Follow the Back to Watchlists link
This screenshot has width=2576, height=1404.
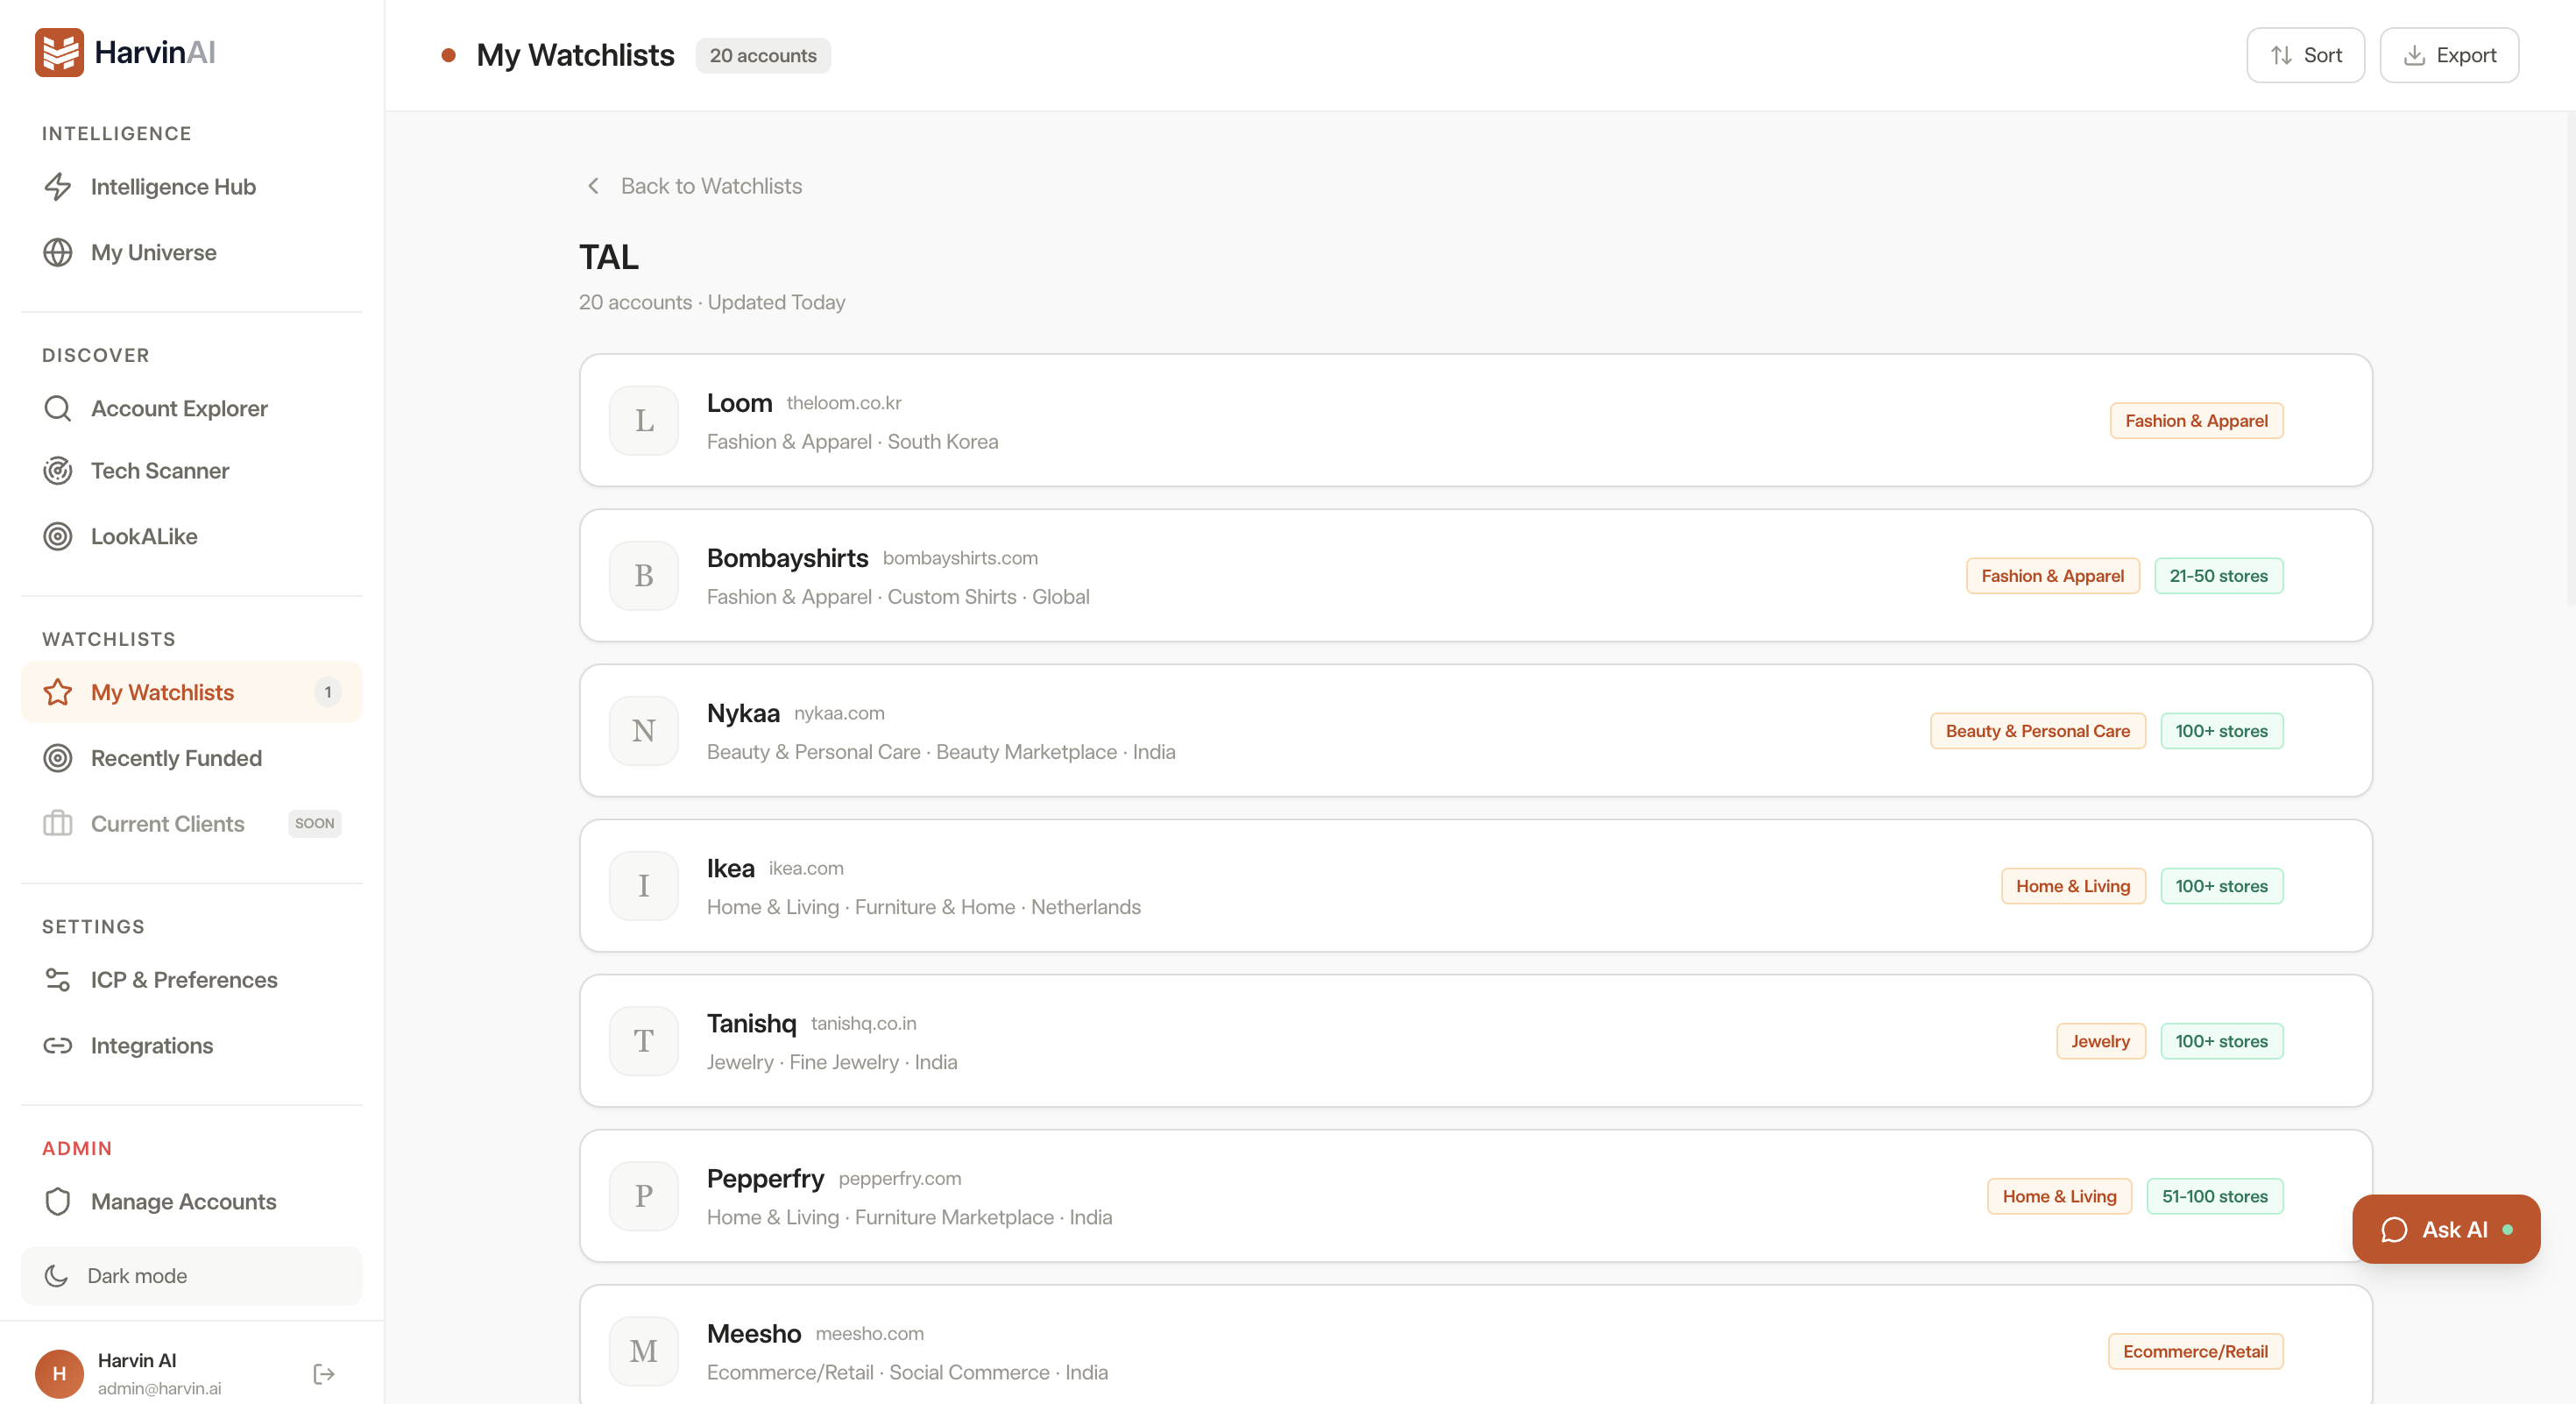(x=711, y=186)
